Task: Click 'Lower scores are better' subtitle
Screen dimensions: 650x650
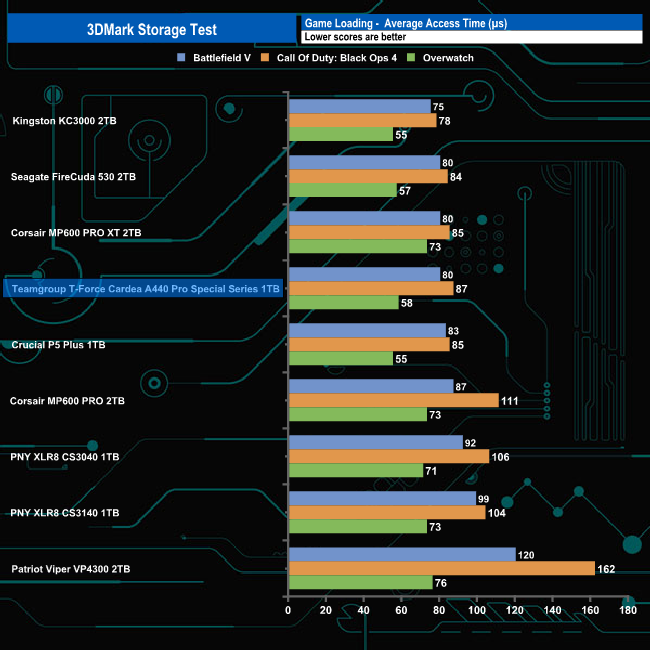Action: click(x=355, y=37)
